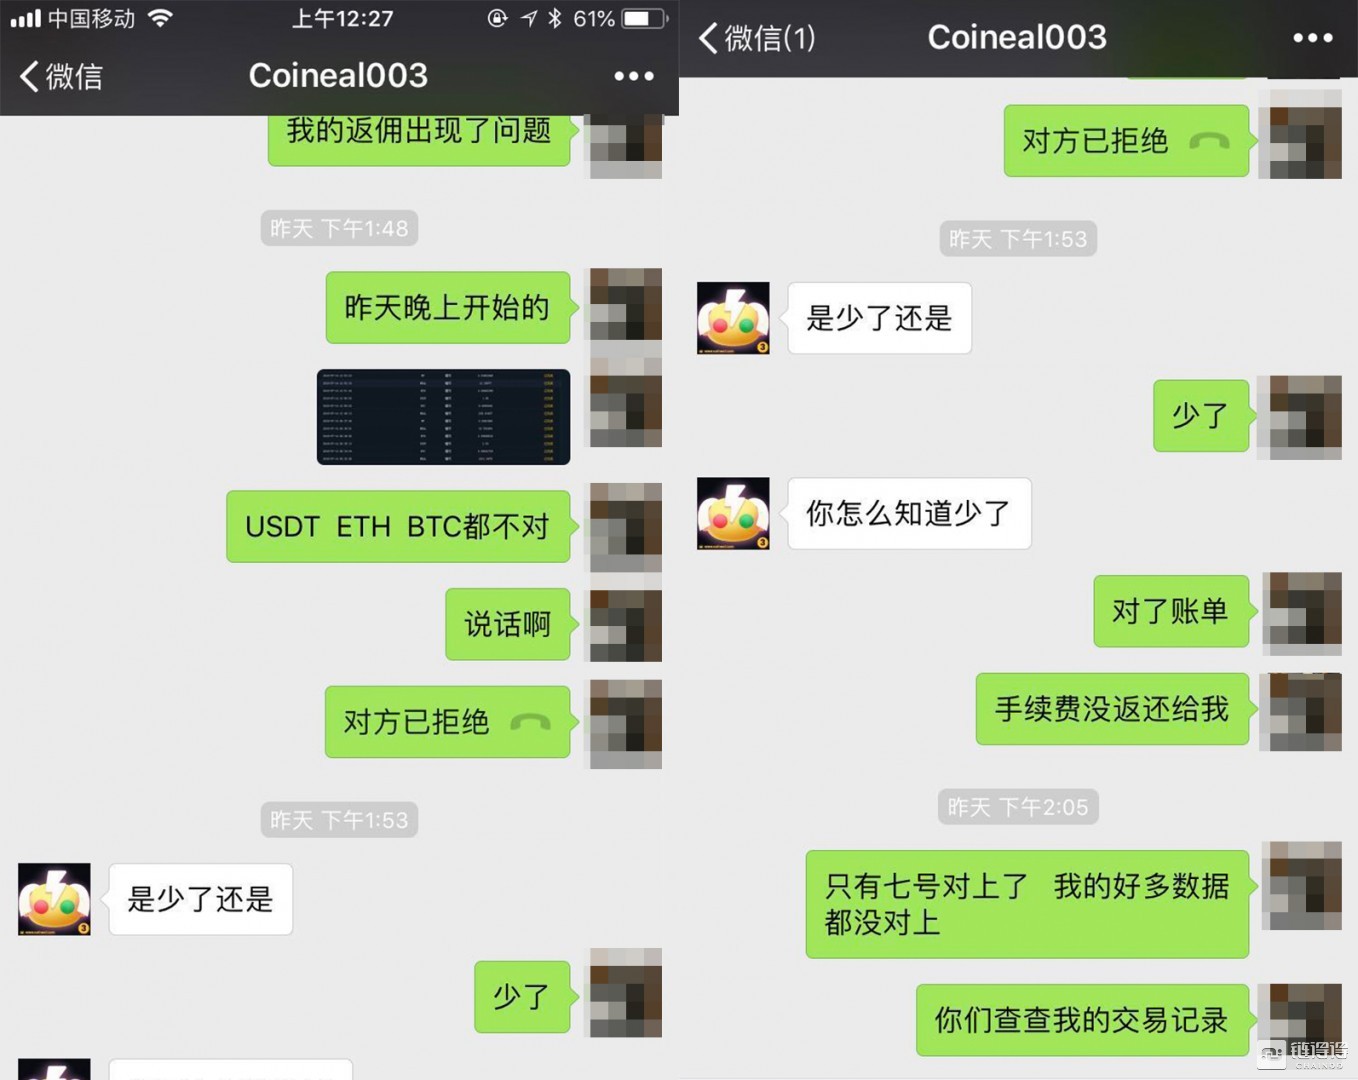Tap the 对了账单 message bubble
Viewport: 1358px width, 1080px height.
[1171, 611]
